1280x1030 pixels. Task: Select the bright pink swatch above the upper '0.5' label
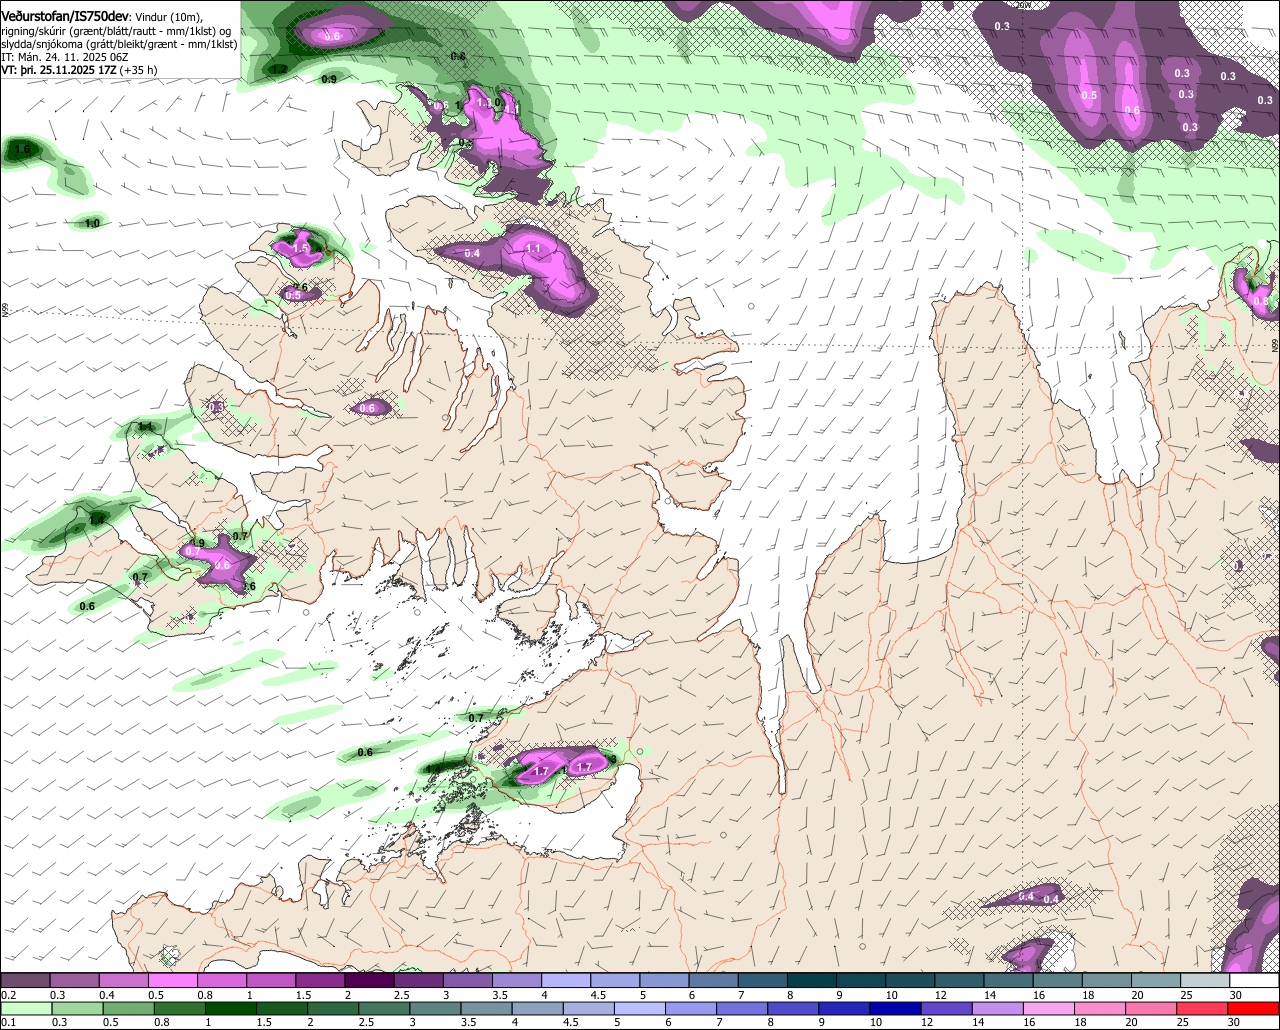click(x=172, y=980)
